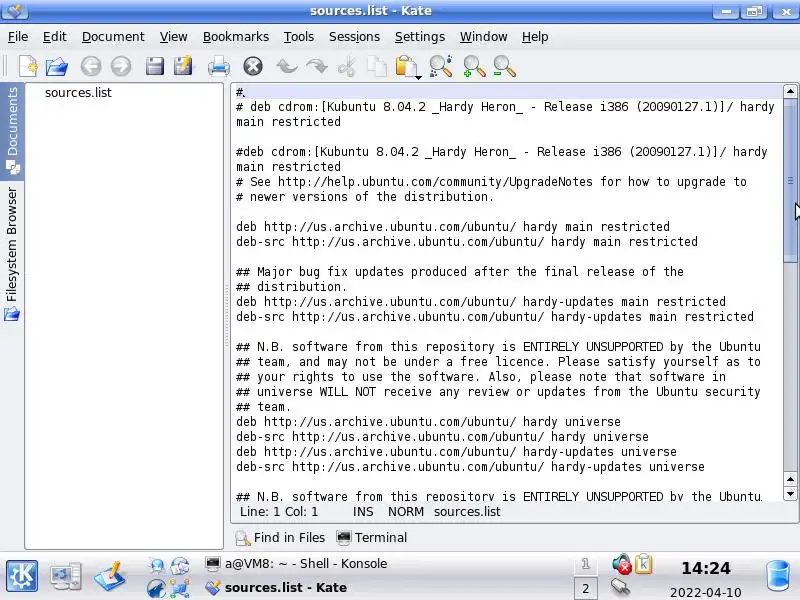
Task: Zoom out with the minus magnifier icon
Action: [x=505, y=67]
